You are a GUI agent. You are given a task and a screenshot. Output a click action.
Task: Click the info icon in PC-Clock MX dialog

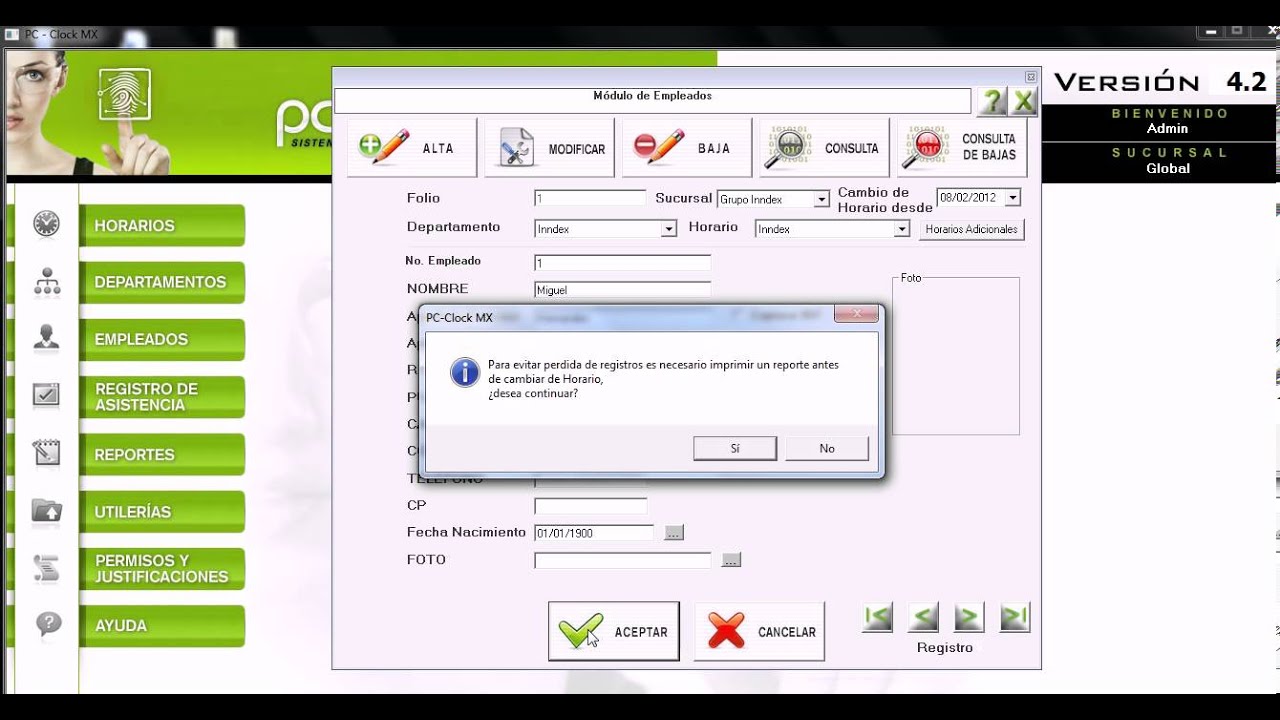465,372
